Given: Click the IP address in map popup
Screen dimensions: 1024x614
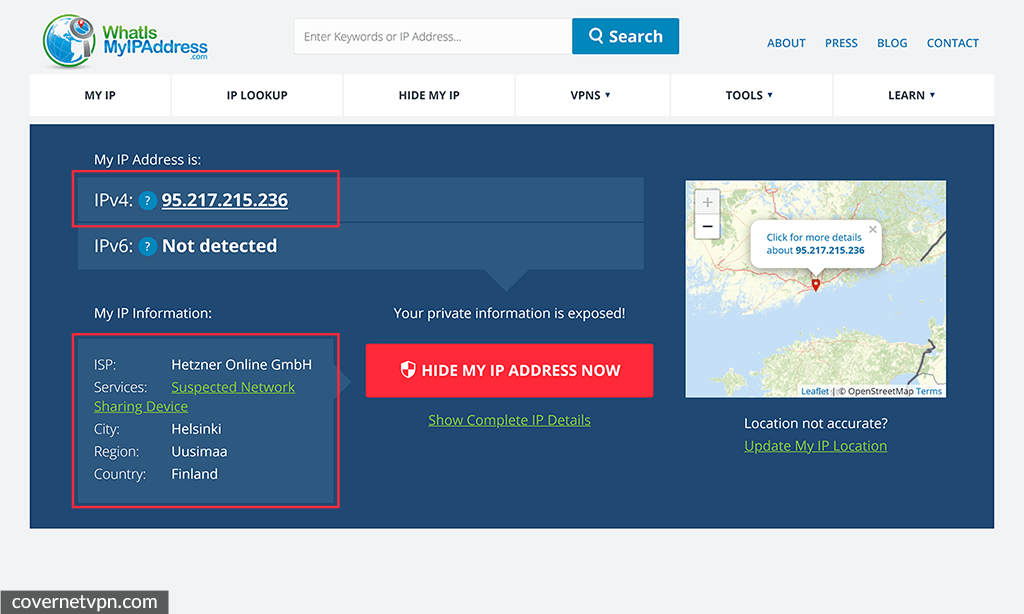Looking at the screenshot, I should (830, 250).
